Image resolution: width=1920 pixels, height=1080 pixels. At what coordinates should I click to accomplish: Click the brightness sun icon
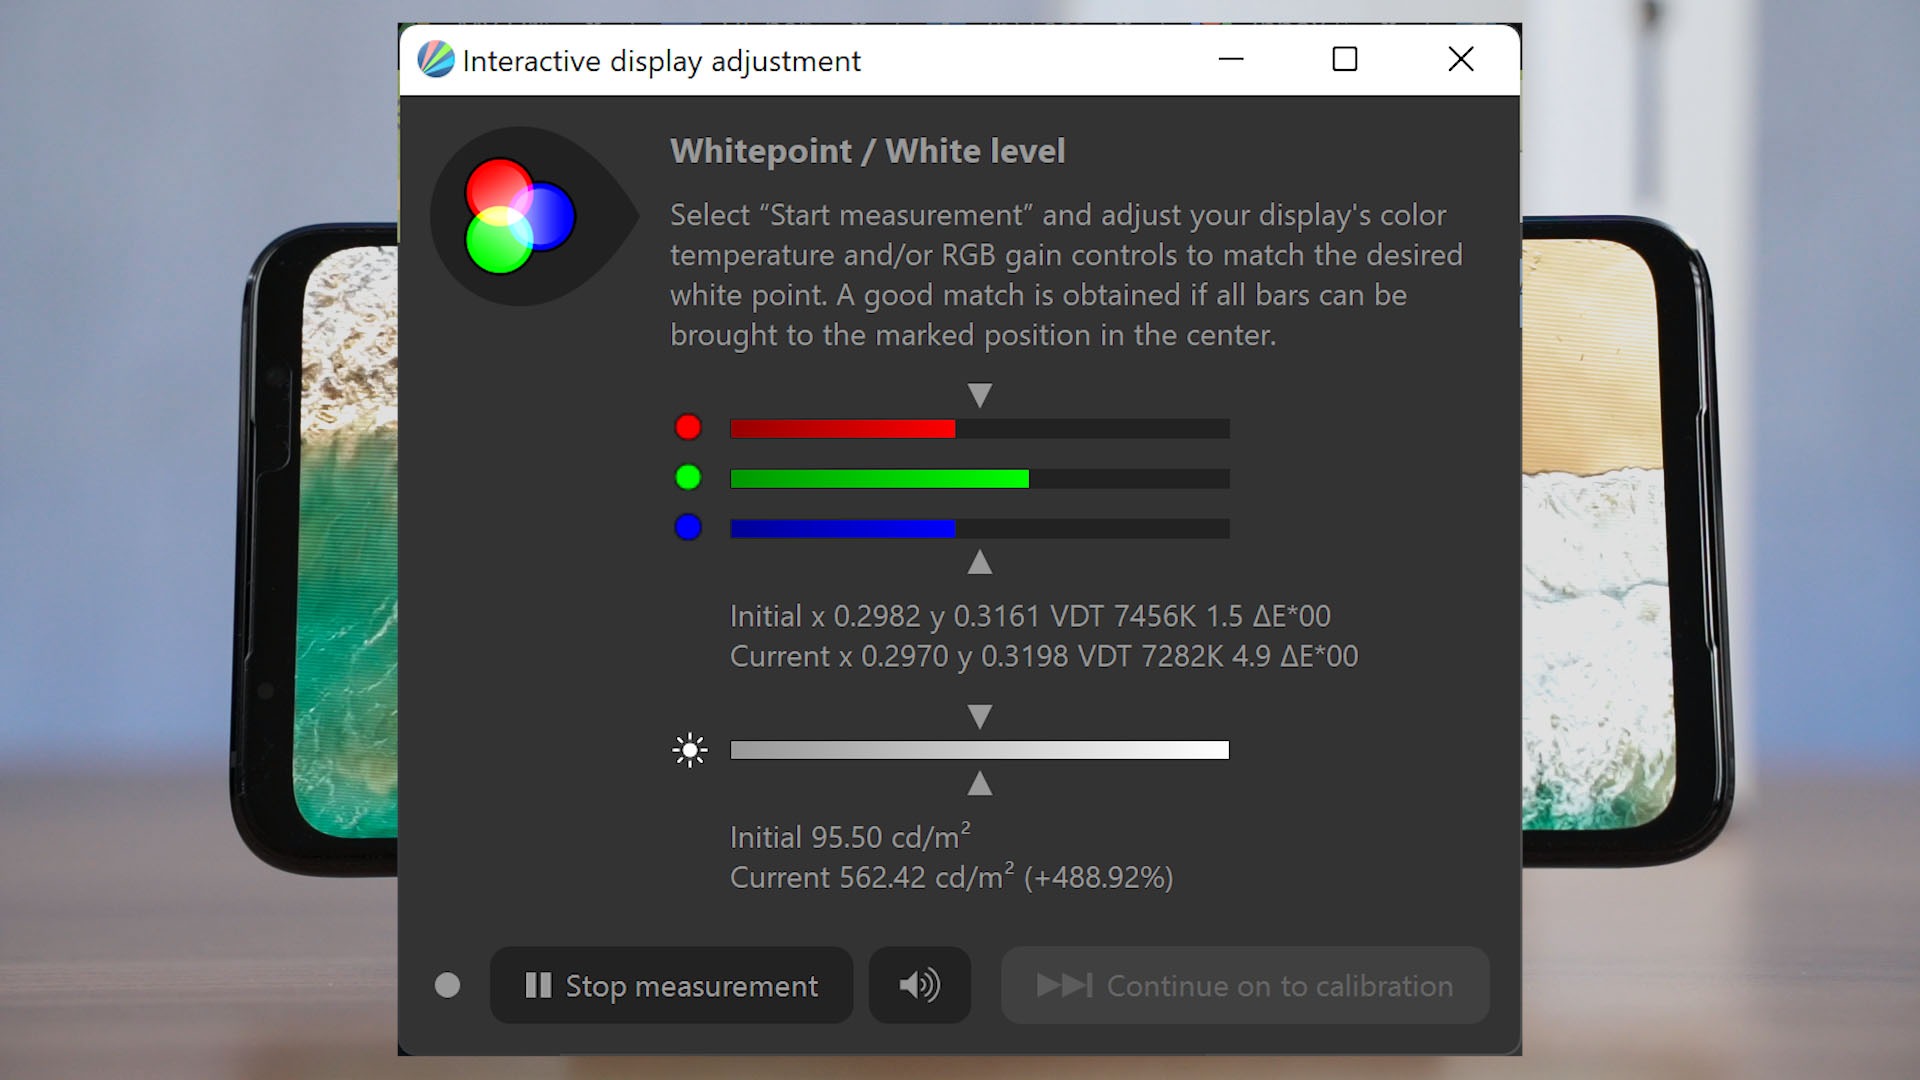[x=690, y=750]
